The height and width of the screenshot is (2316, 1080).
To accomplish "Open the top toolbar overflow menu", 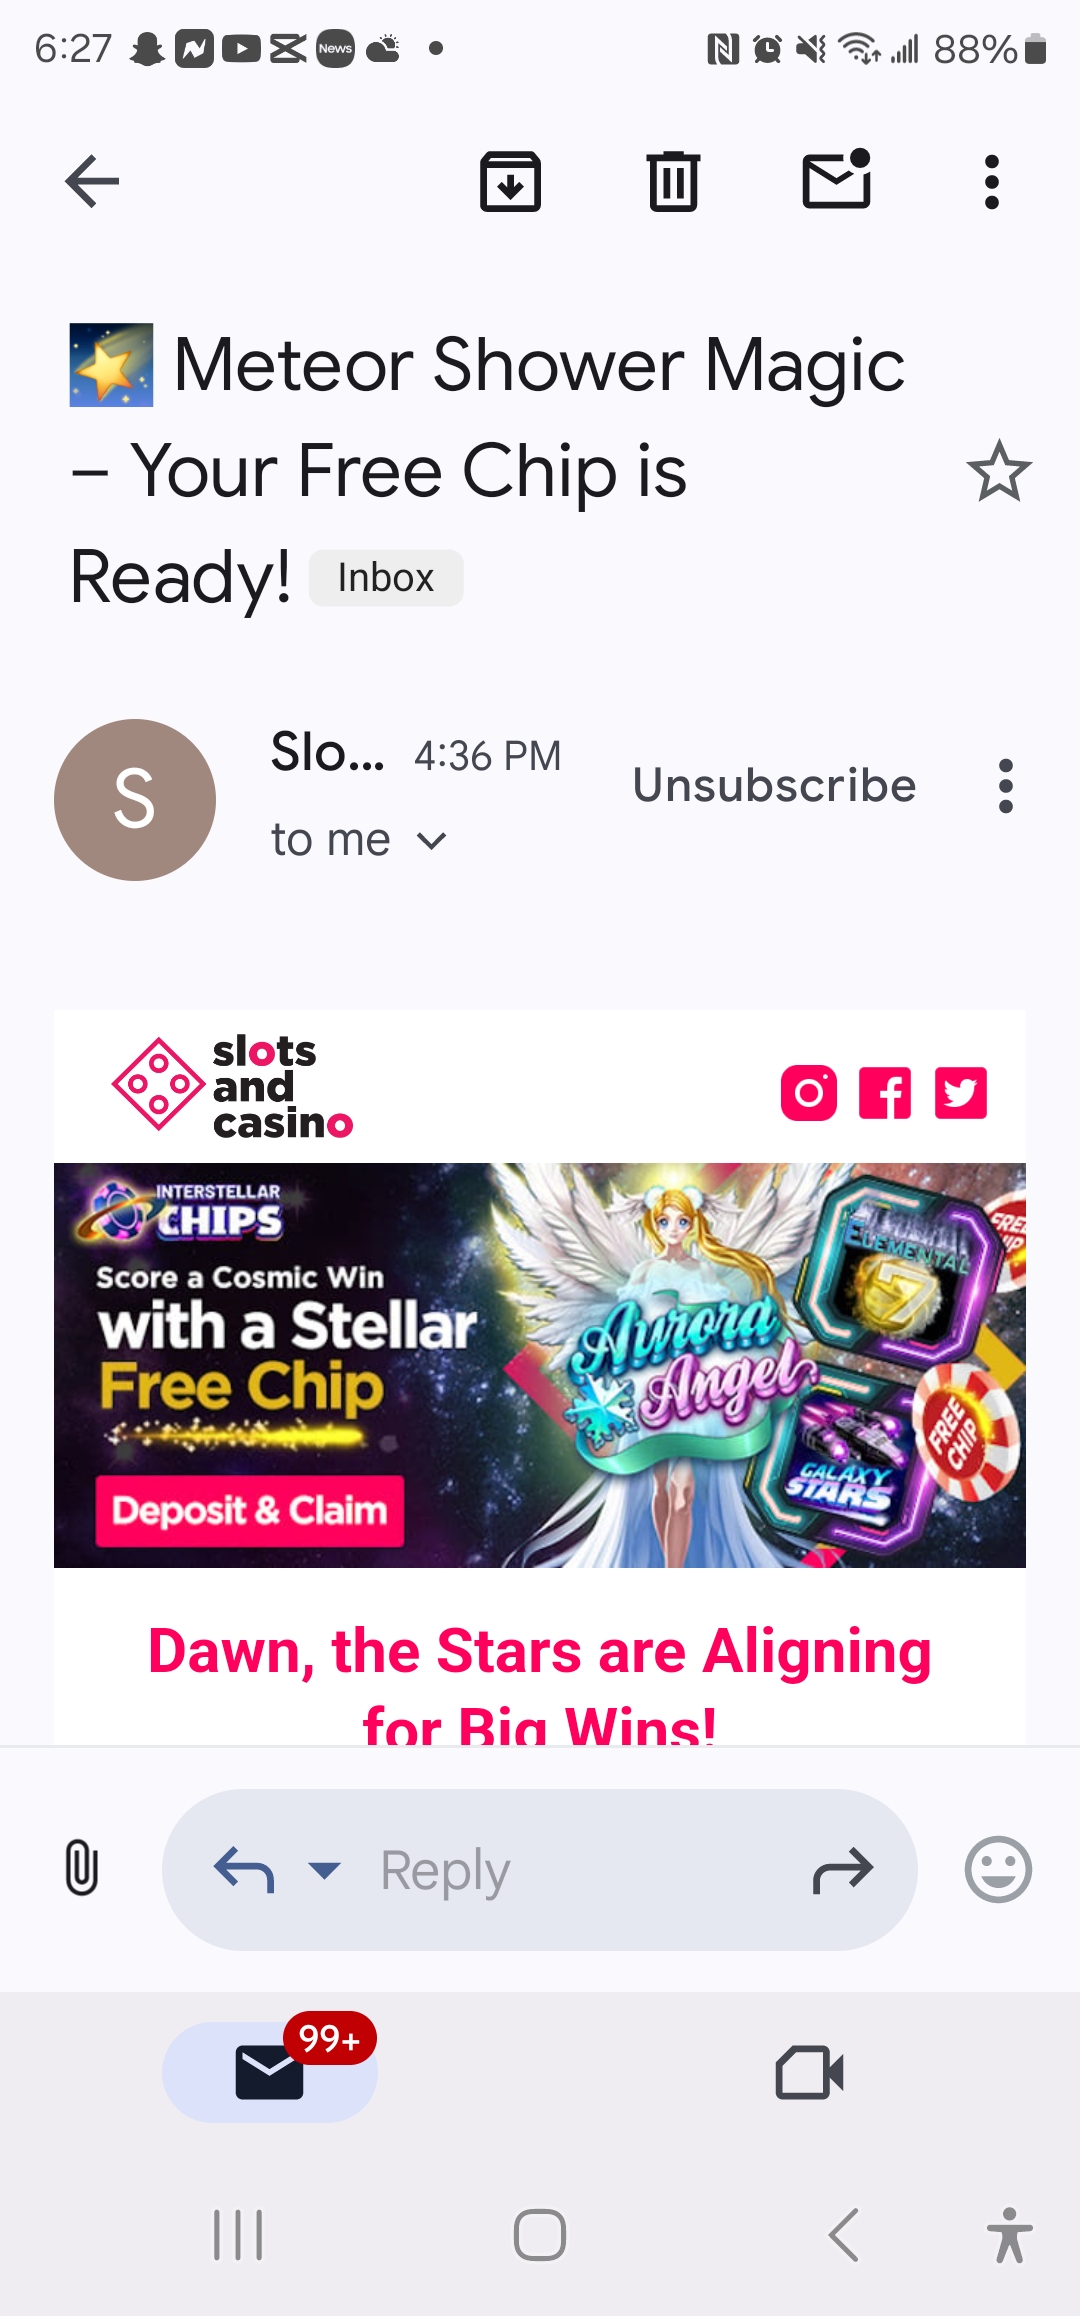I will [x=992, y=182].
